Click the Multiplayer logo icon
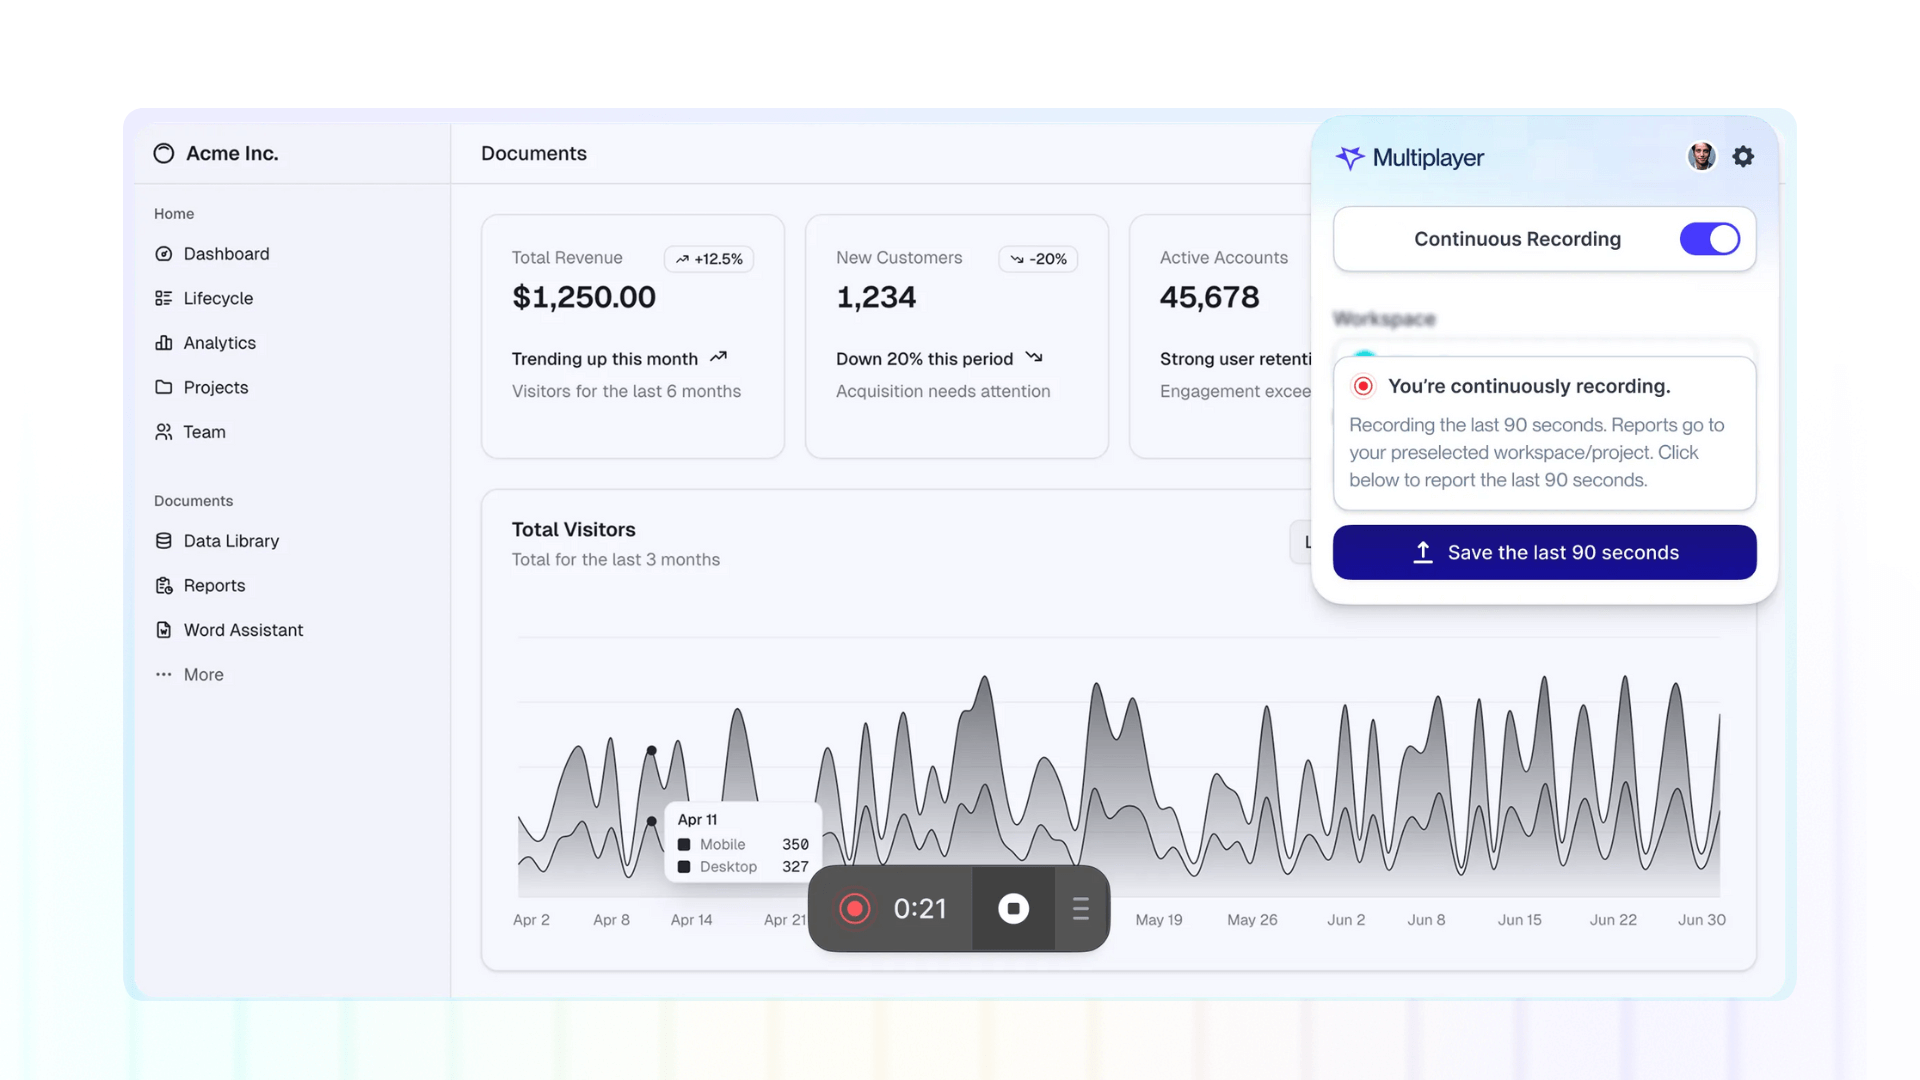The height and width of the screenshot is (1080, 1920). click(x=1350, y=157)
